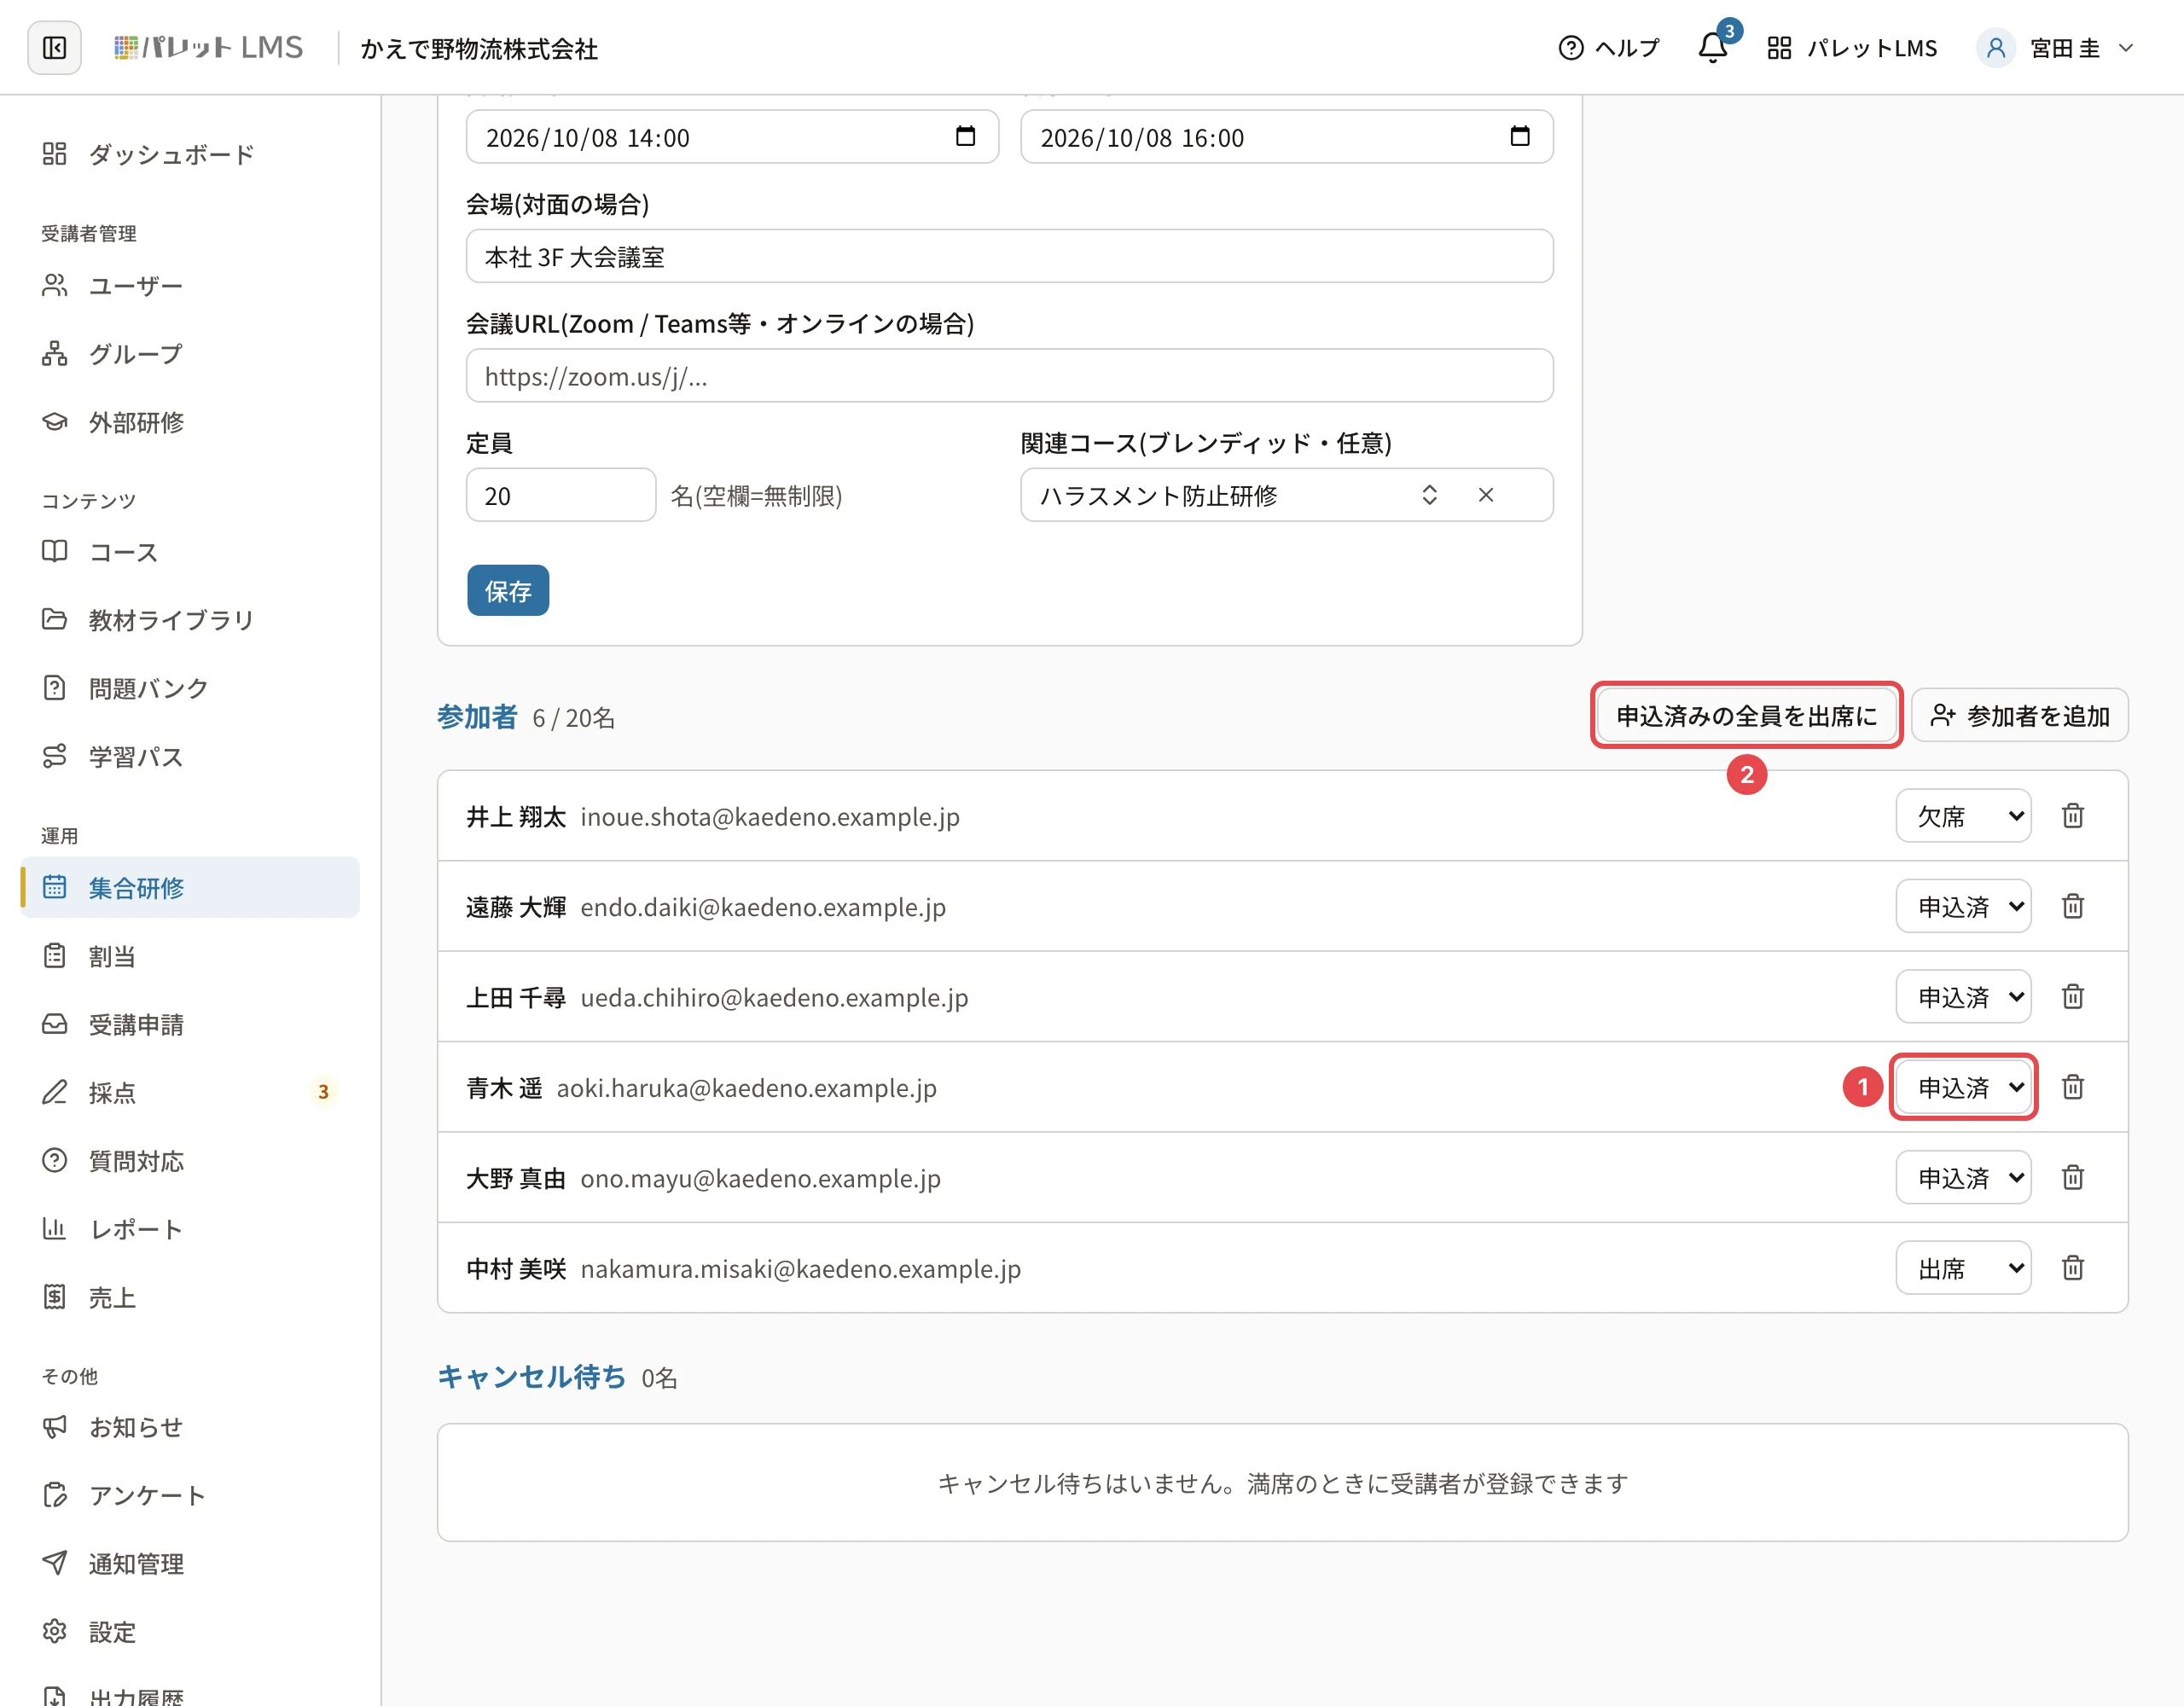Screen dimensions: 2184x1706
Task: Click the 参加者 heading
Action: (x=477, y=717)
